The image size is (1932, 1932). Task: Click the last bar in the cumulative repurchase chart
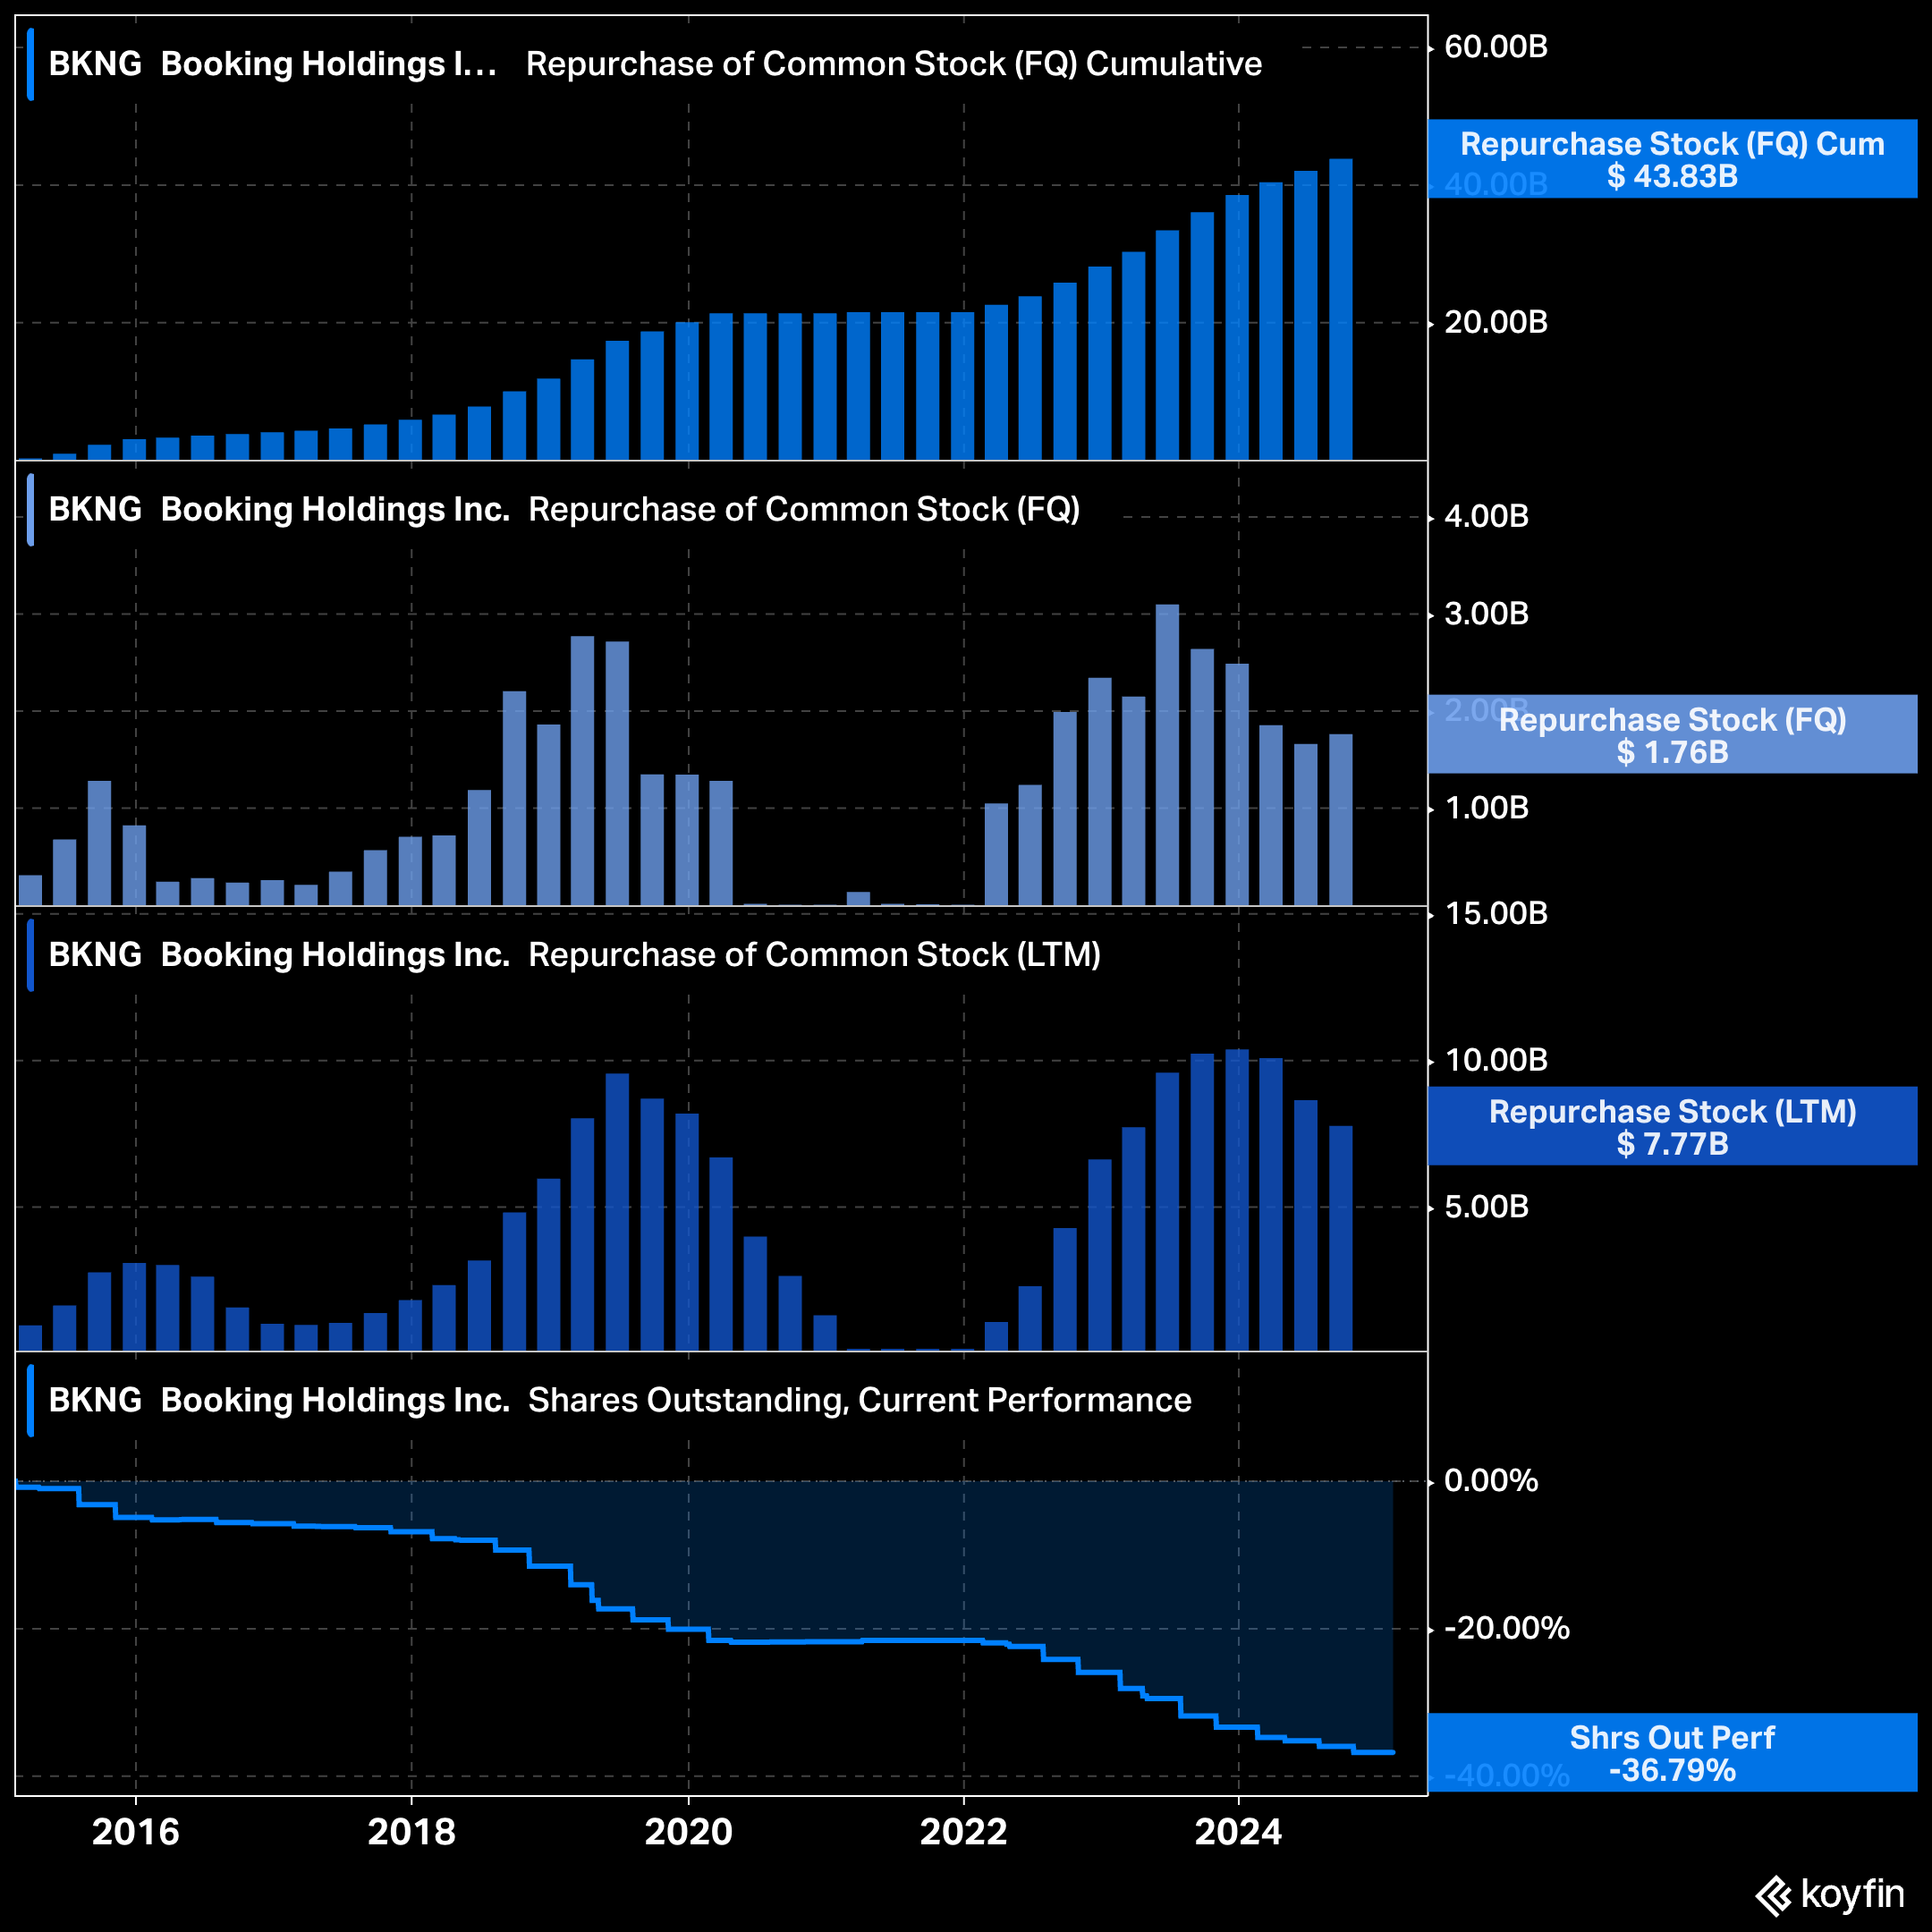(1340, 310)
